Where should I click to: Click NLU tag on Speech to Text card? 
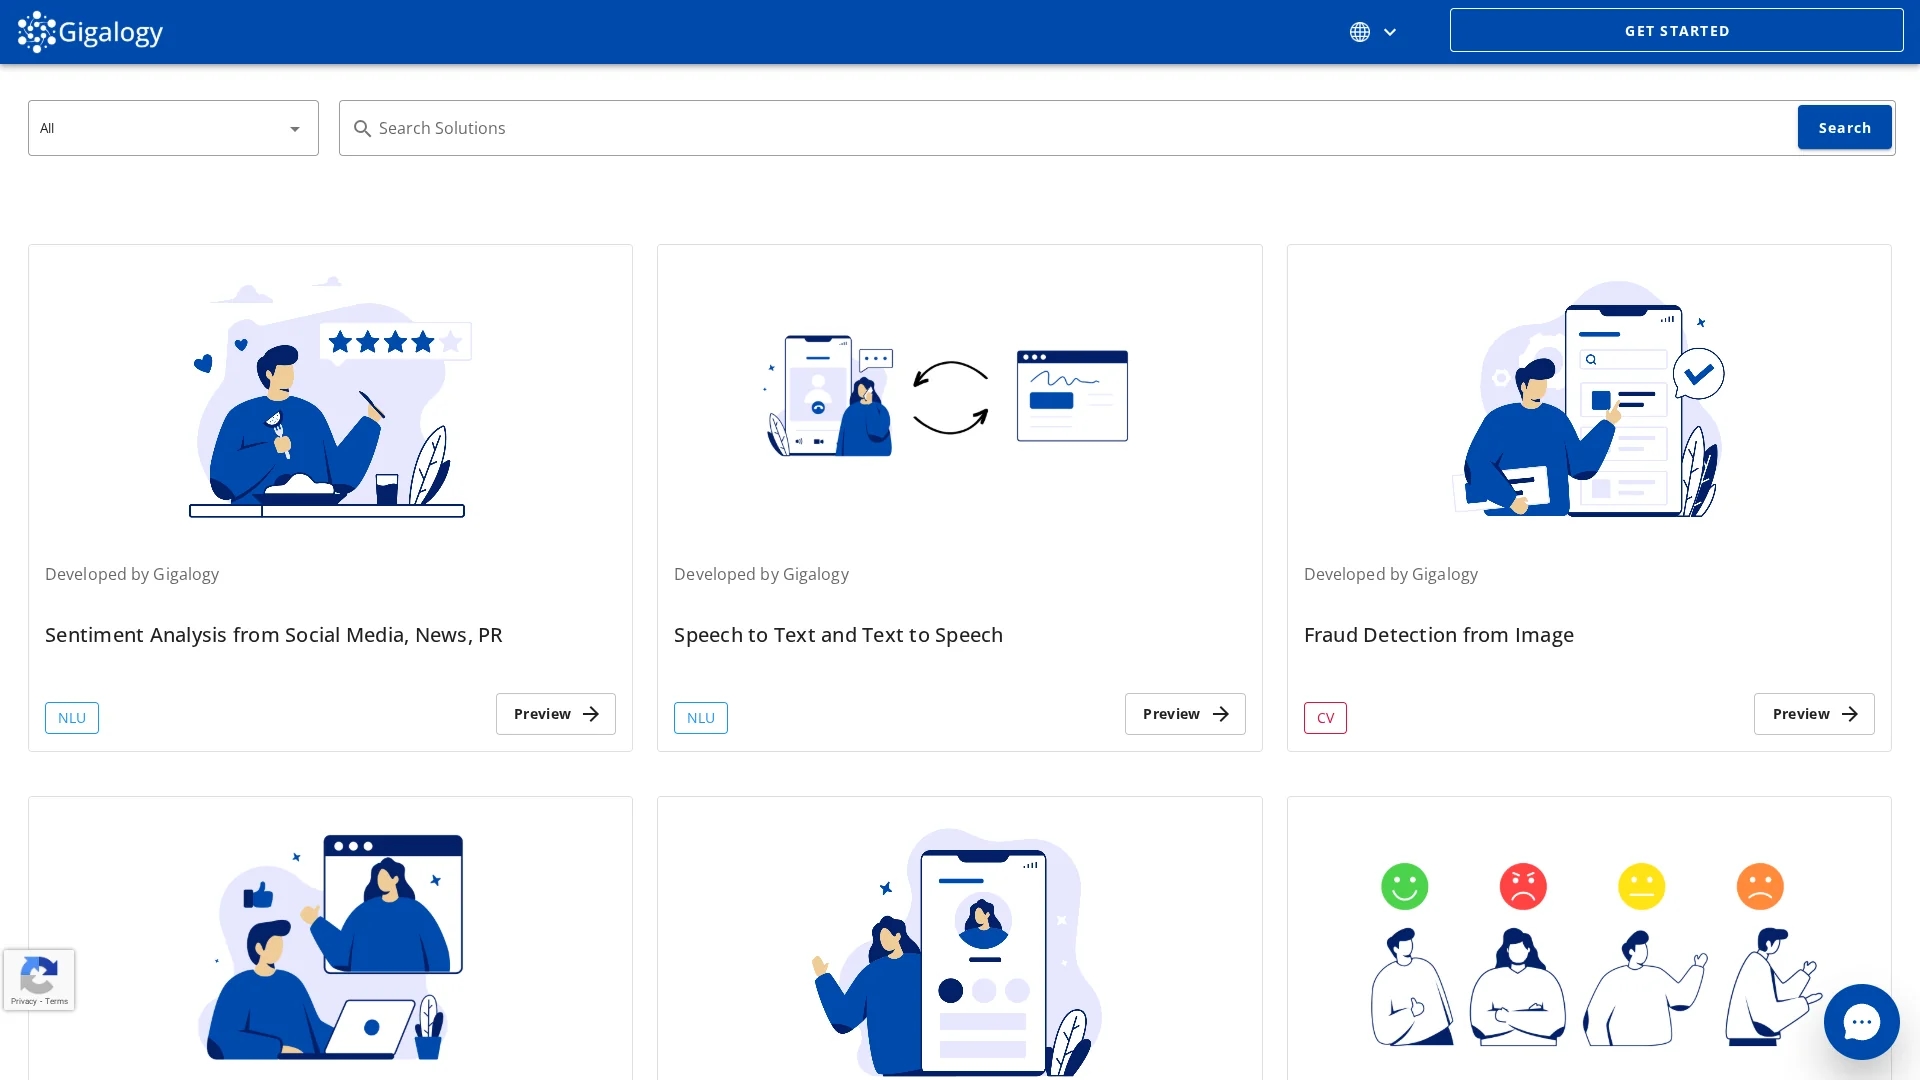[x=701, y=718]
